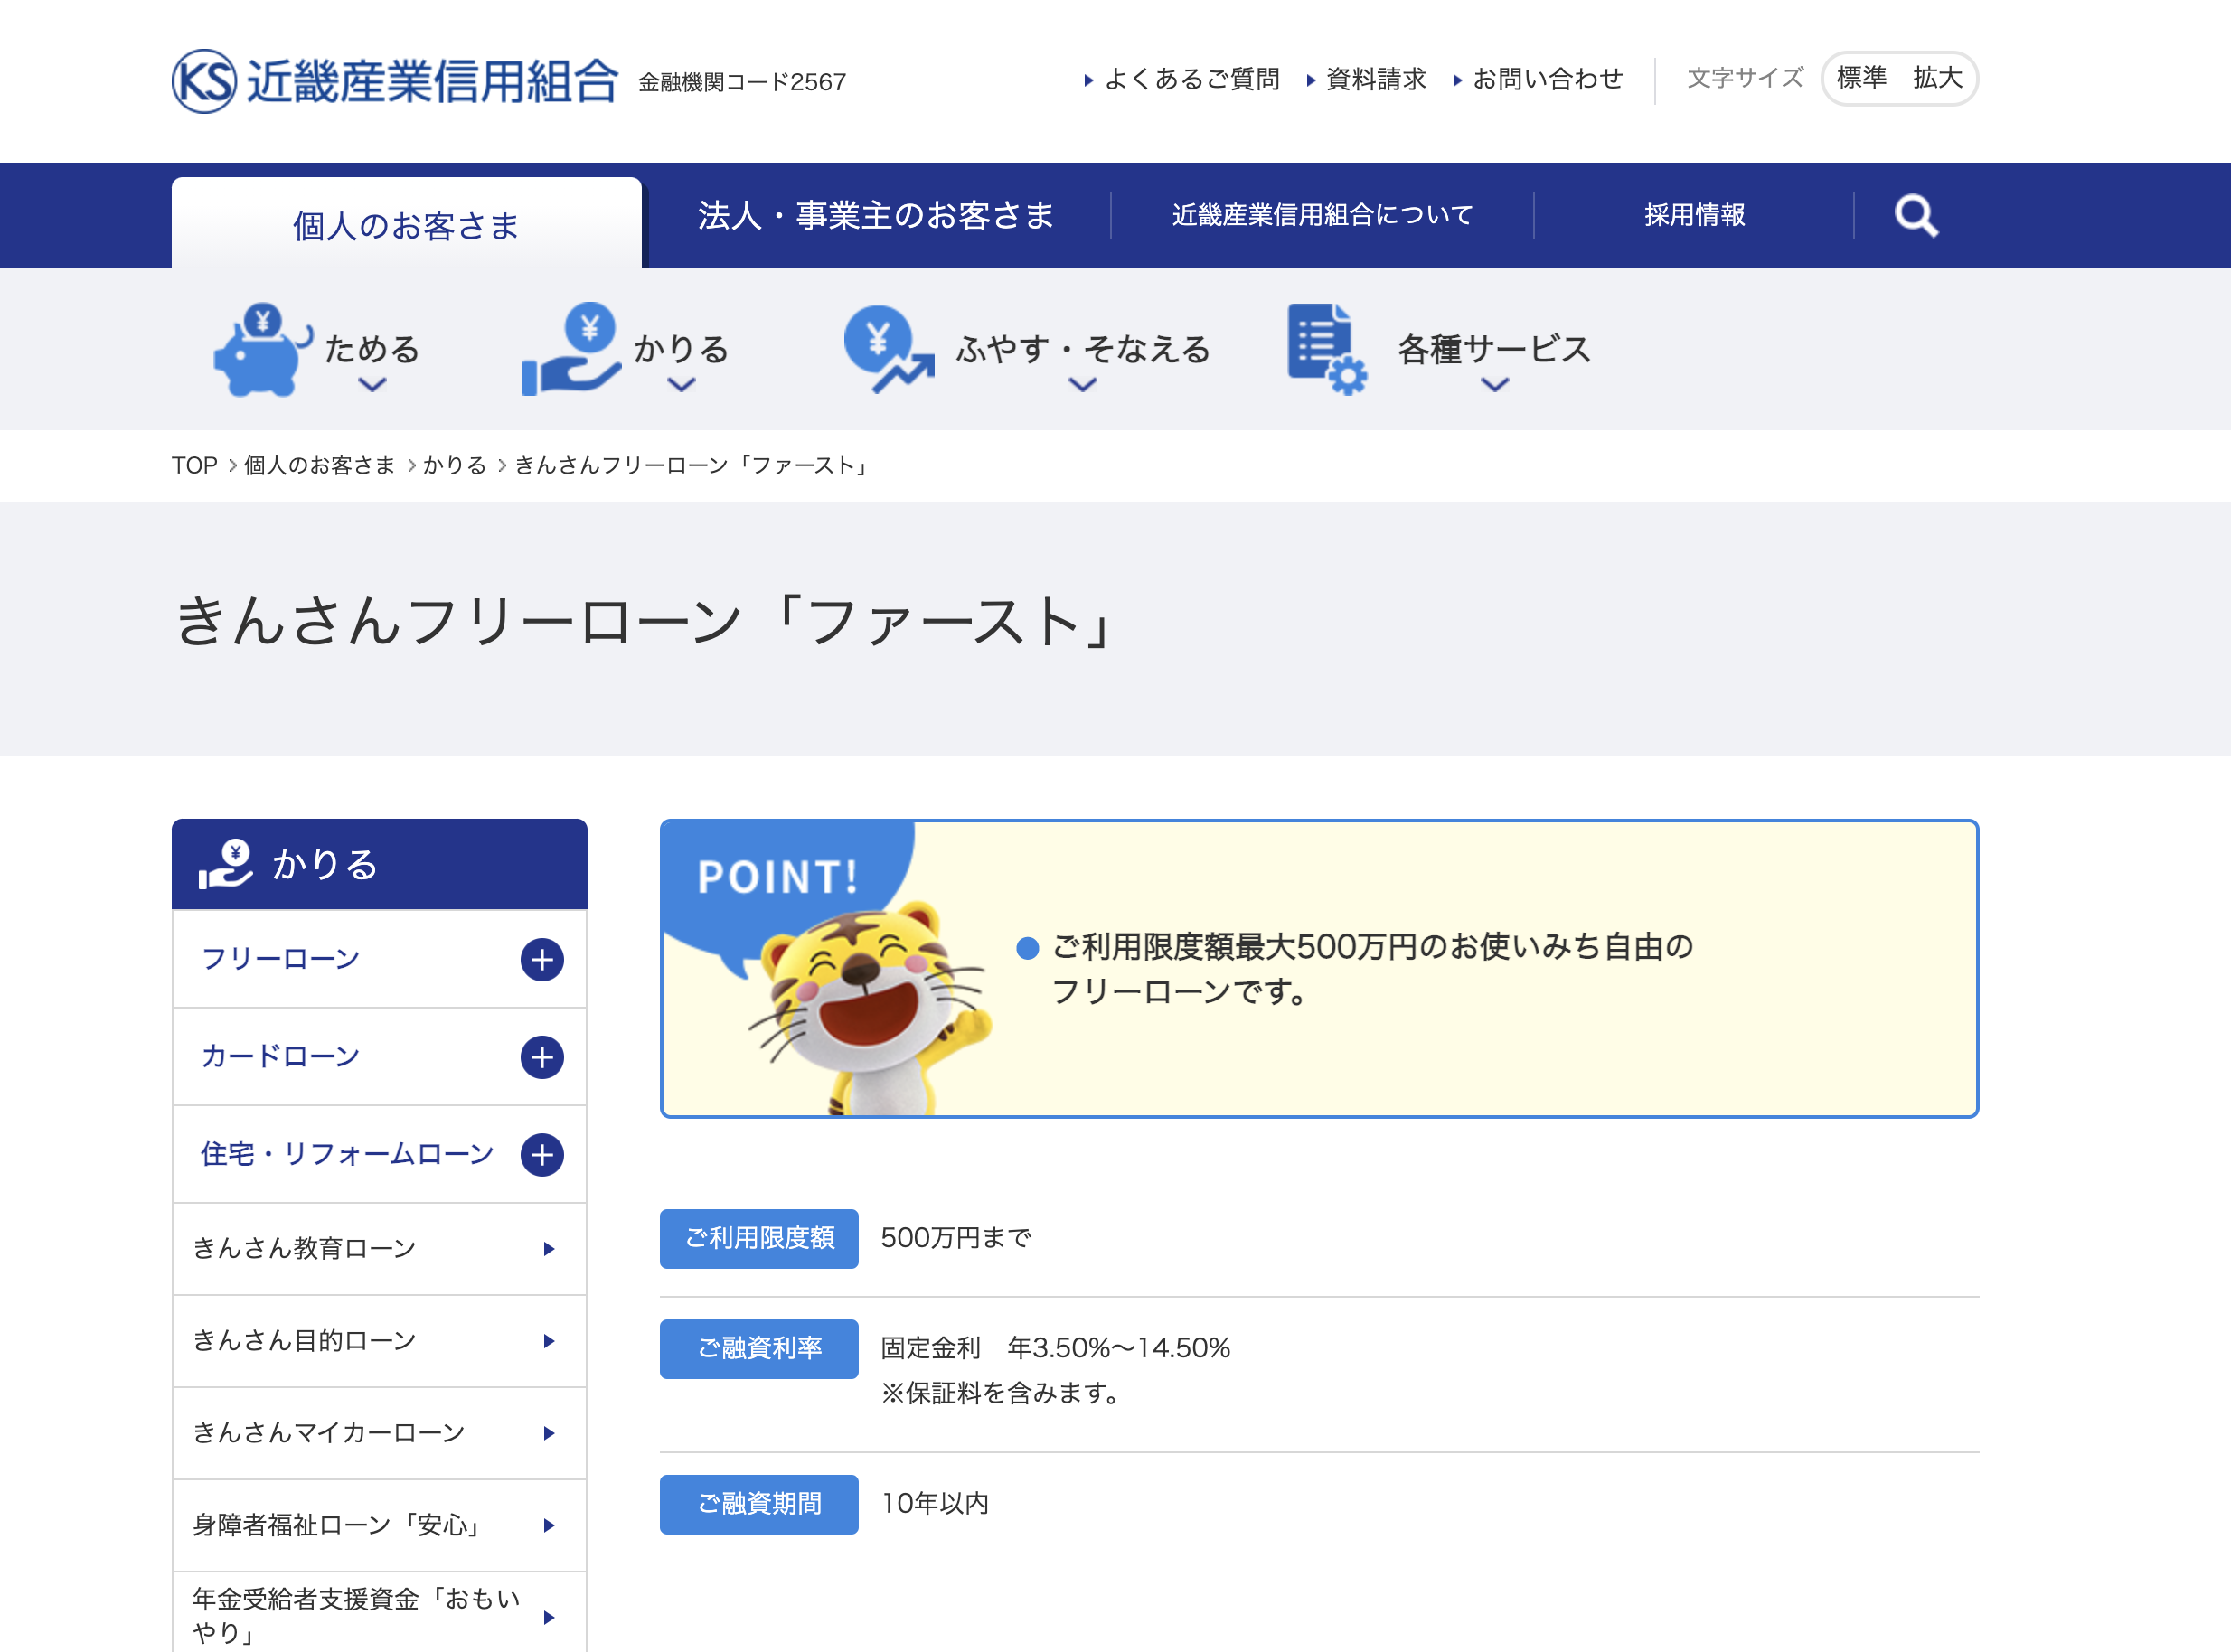Image resolution: width=2231 pixels, height=1652 pixels.
Task: Open the ためる dropdown chevron
Action: click(x=372, y=385)
